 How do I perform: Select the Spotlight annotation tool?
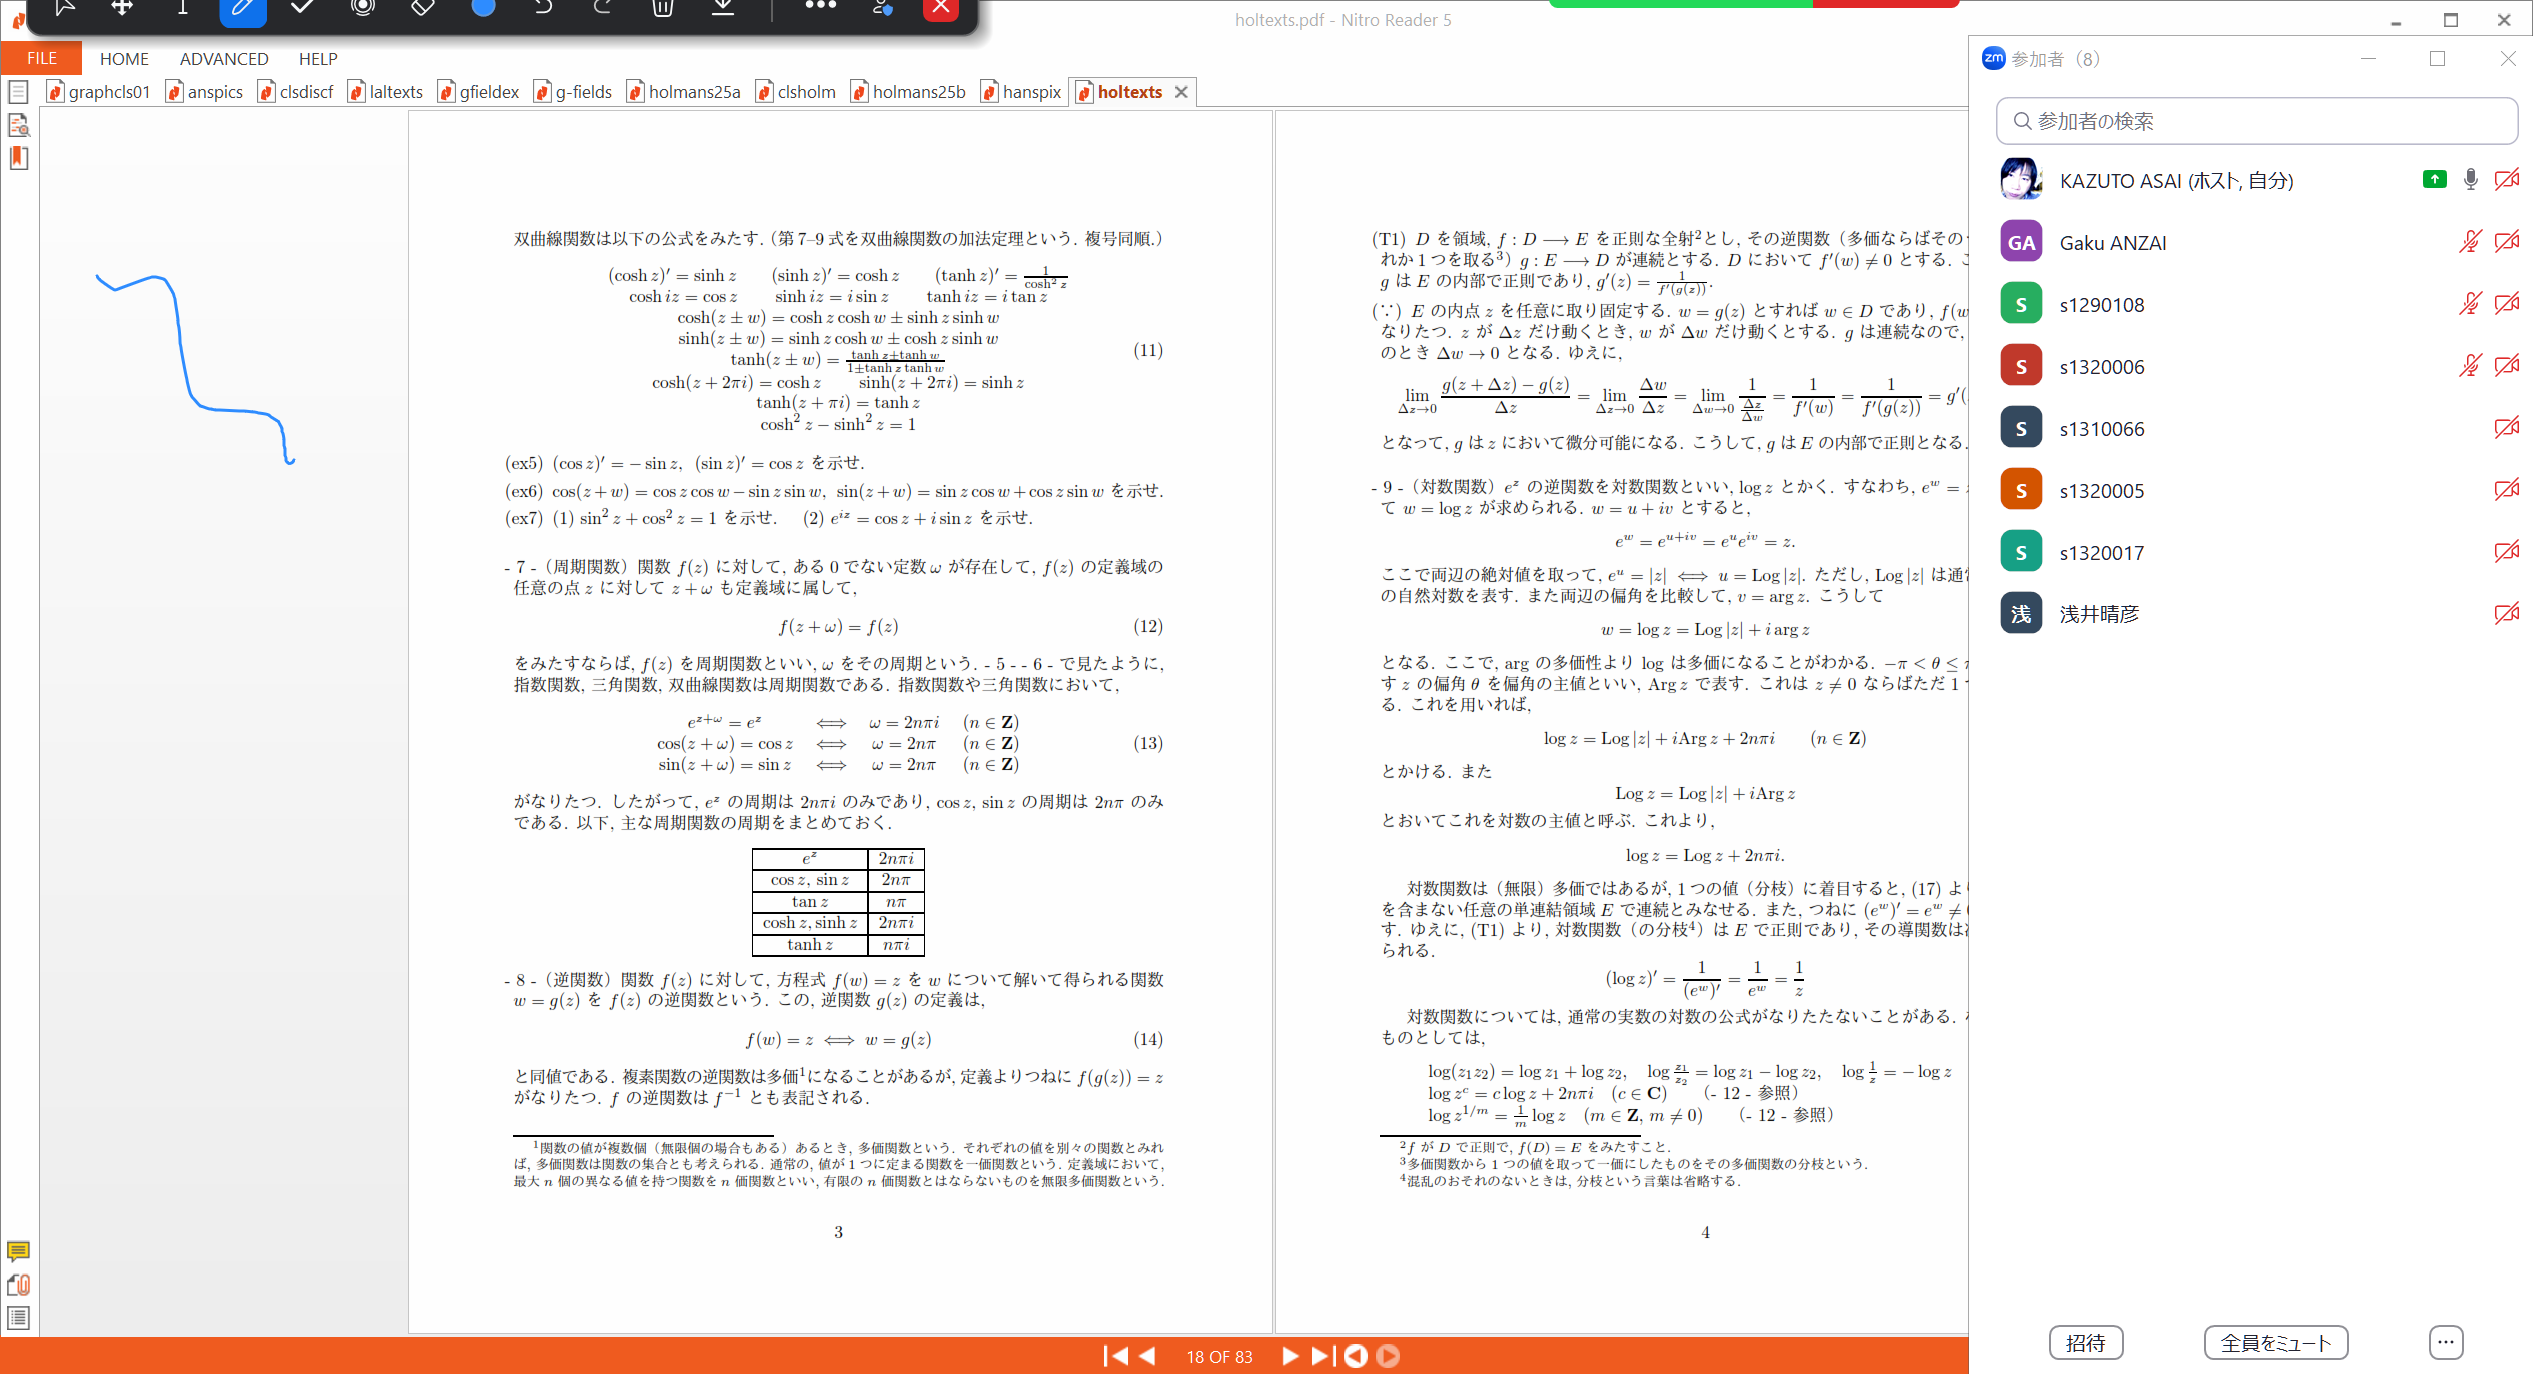click(362, 8)
